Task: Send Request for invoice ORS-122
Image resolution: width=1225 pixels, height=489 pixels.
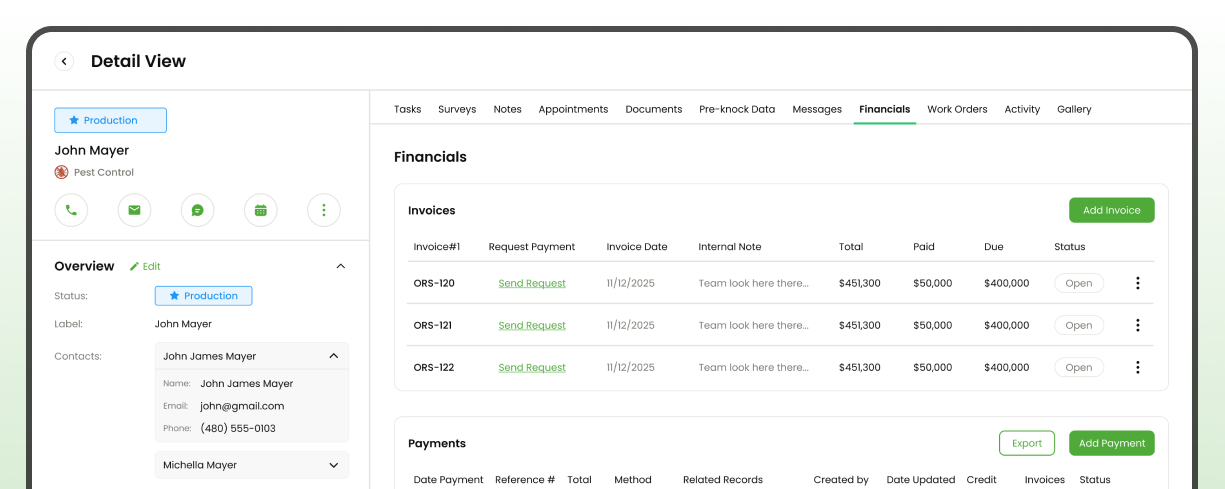Action: (532, 367)
